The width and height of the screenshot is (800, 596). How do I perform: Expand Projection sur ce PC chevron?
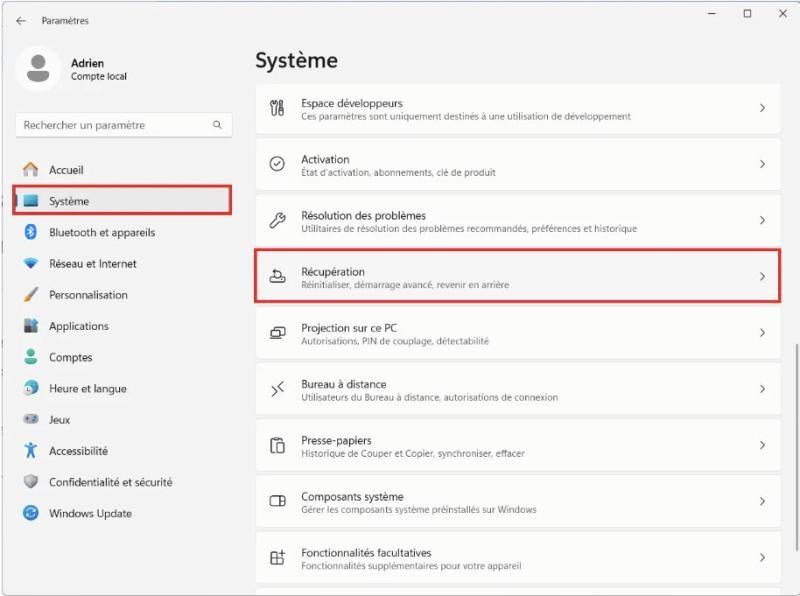pos(762,333)
